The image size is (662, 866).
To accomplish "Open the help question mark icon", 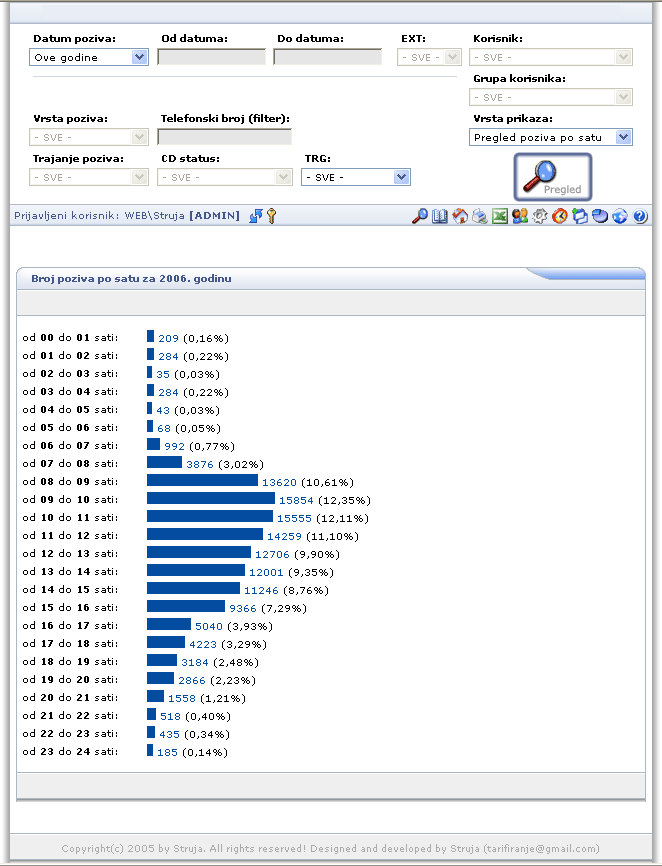I will pyautogui.click(x=640, y=216).
